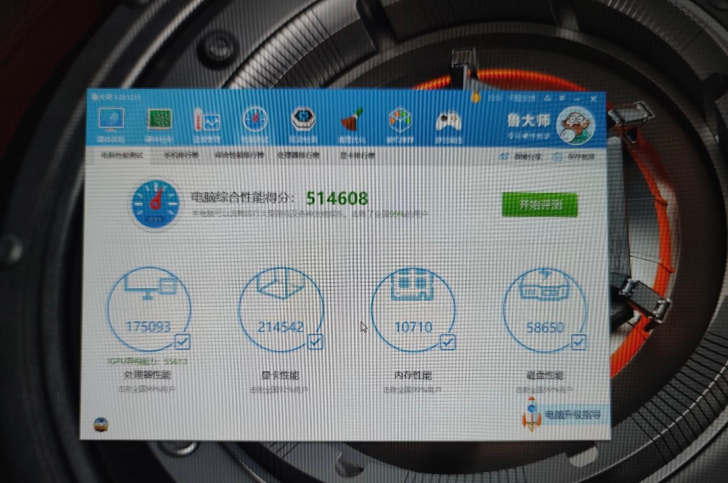
Task: Click the 显卡性能 label
Action: coord(280,375)
